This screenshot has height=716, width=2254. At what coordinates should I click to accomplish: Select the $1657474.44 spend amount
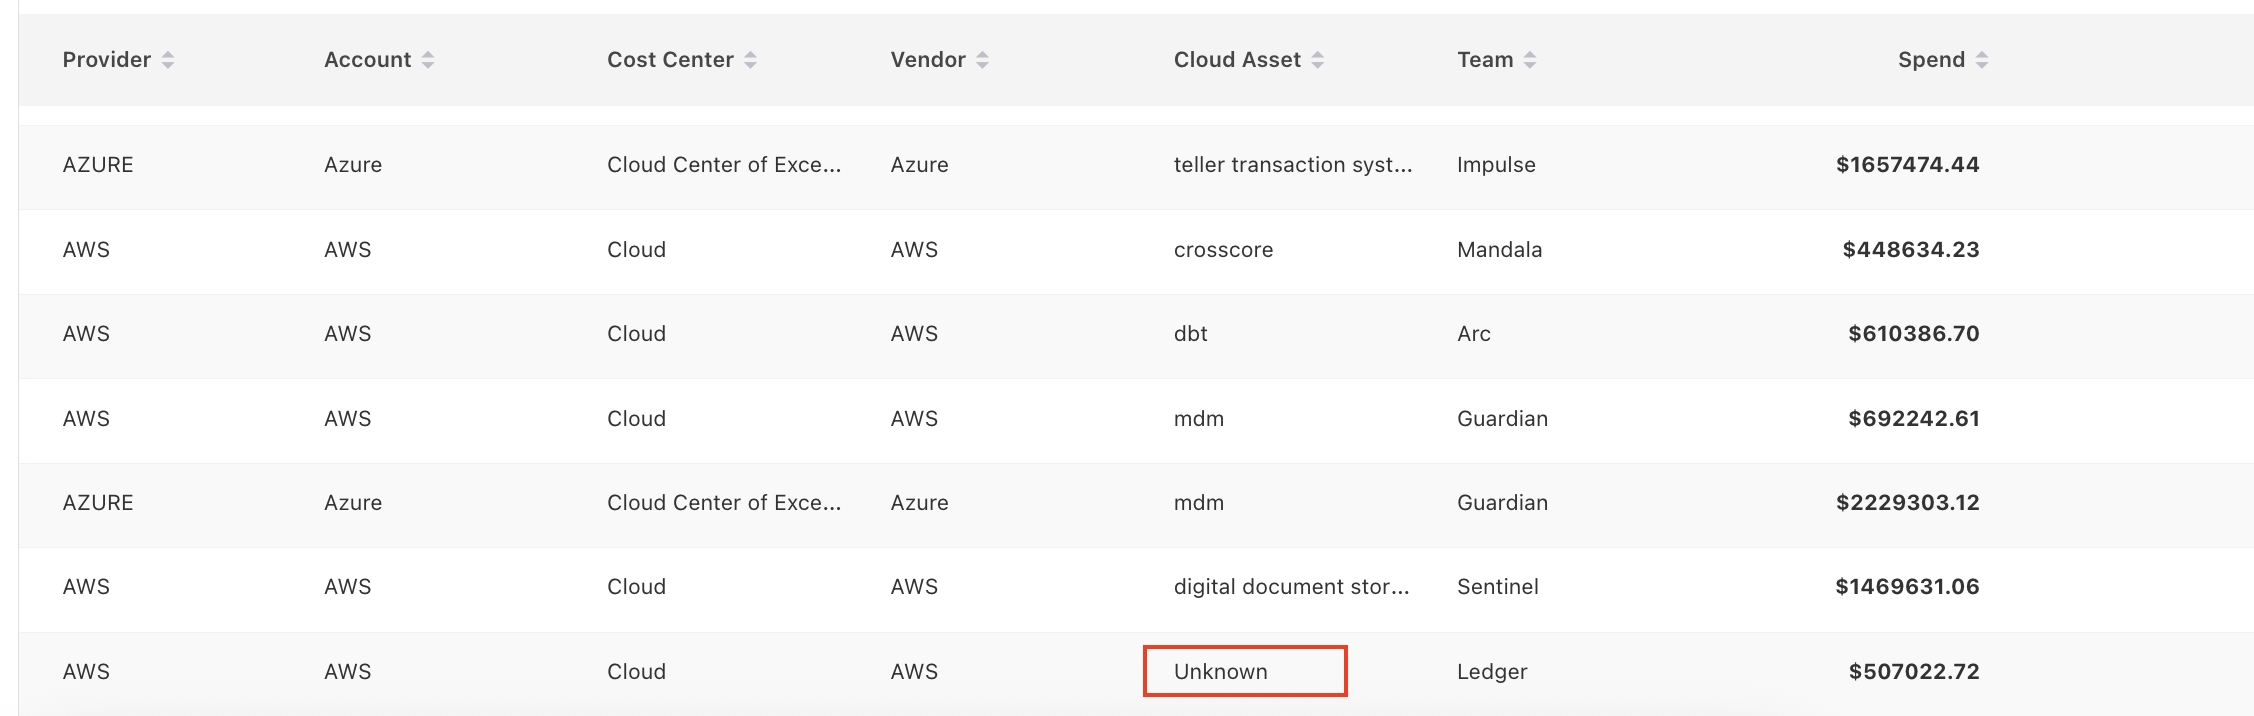1907,165
